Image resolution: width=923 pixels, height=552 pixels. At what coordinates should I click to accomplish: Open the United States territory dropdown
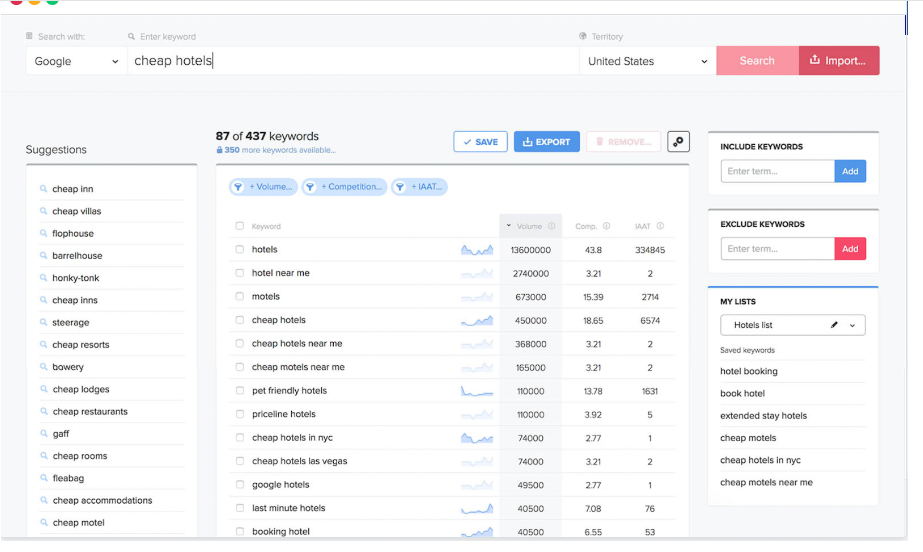tap(647, 61)
